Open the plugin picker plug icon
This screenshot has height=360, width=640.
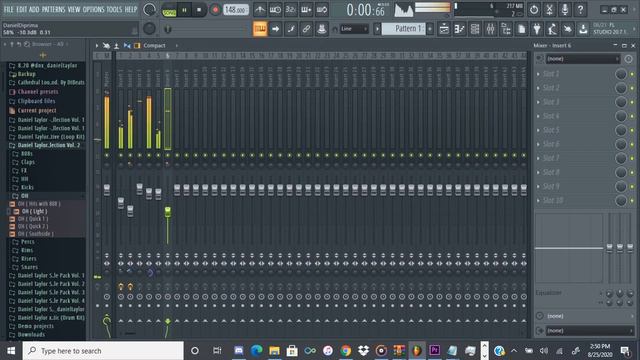(x=537, y=29)
